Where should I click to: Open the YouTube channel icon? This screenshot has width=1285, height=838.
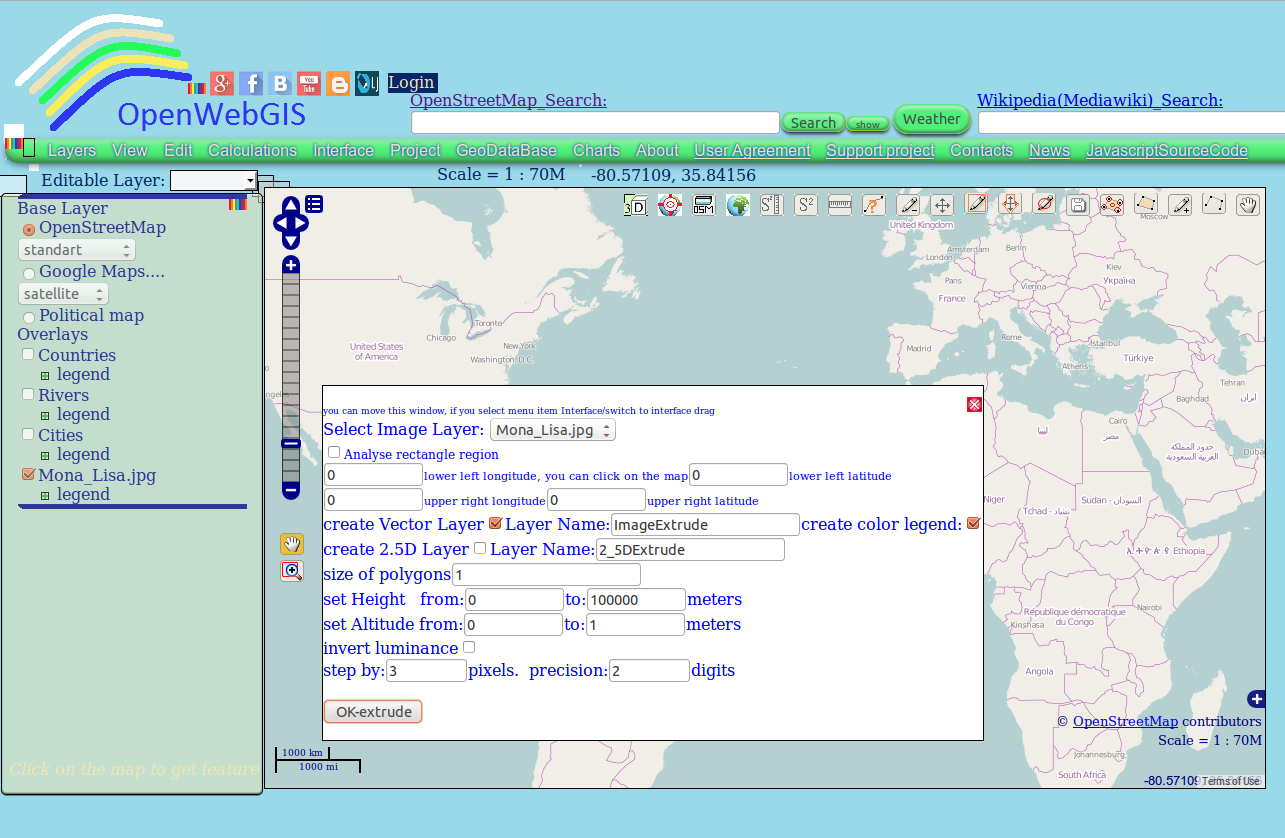pyautogui.click(x=309, y=84)
